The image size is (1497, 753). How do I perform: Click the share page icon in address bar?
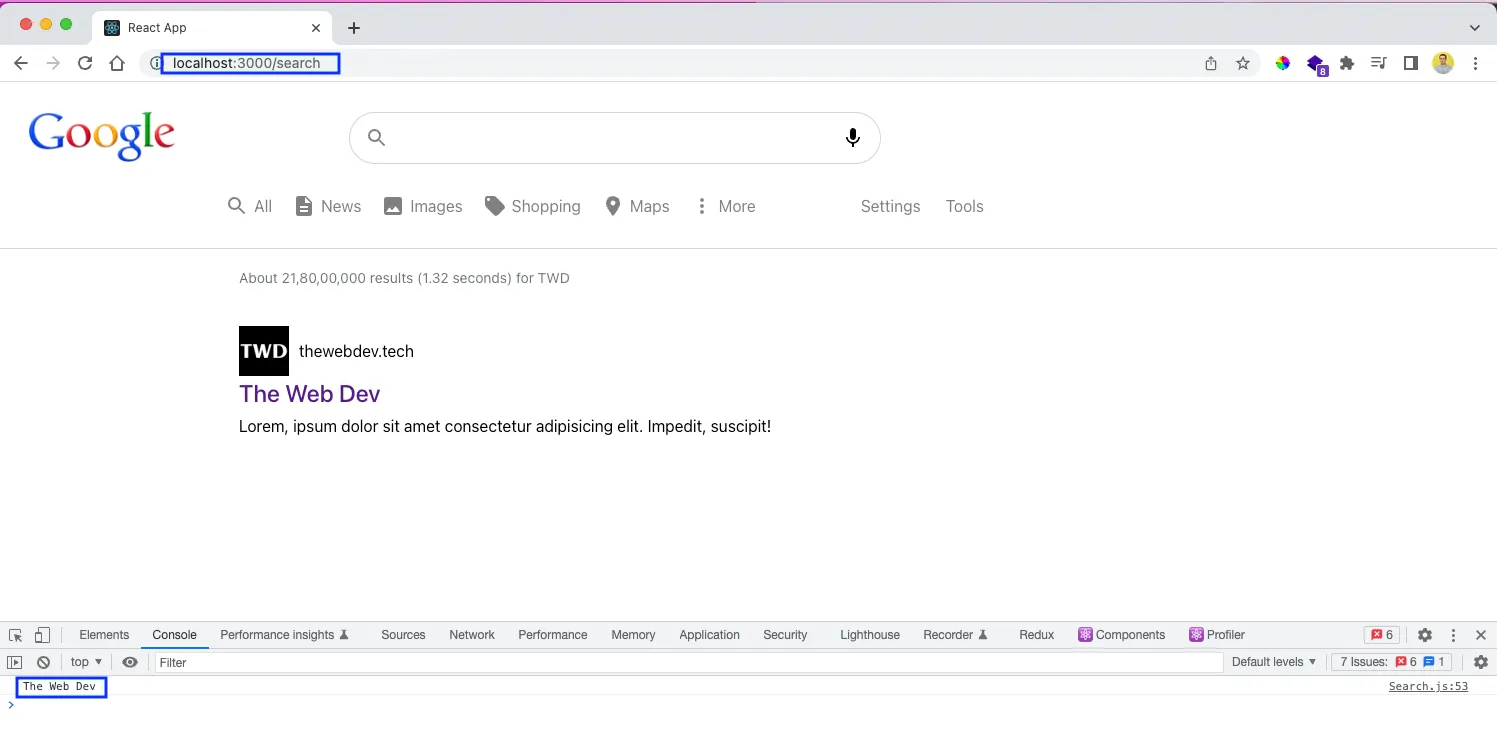(x=1211, y=63)
